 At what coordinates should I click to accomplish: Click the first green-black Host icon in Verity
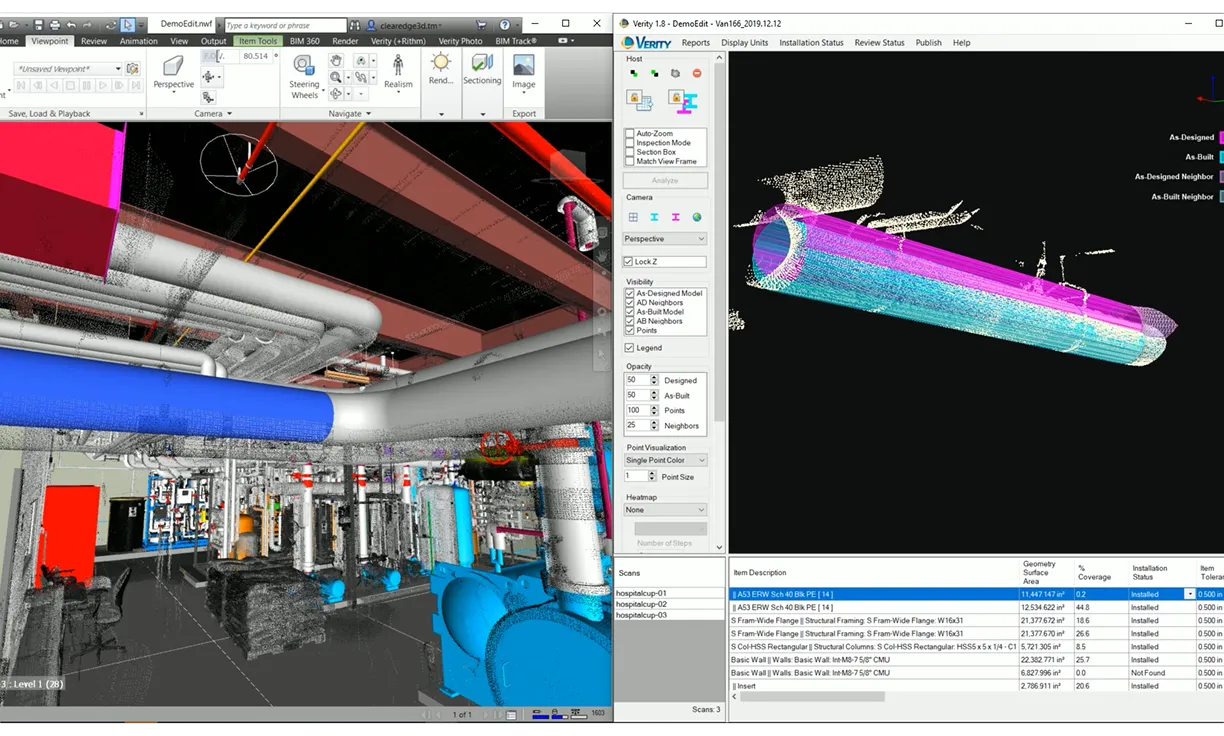634,73
